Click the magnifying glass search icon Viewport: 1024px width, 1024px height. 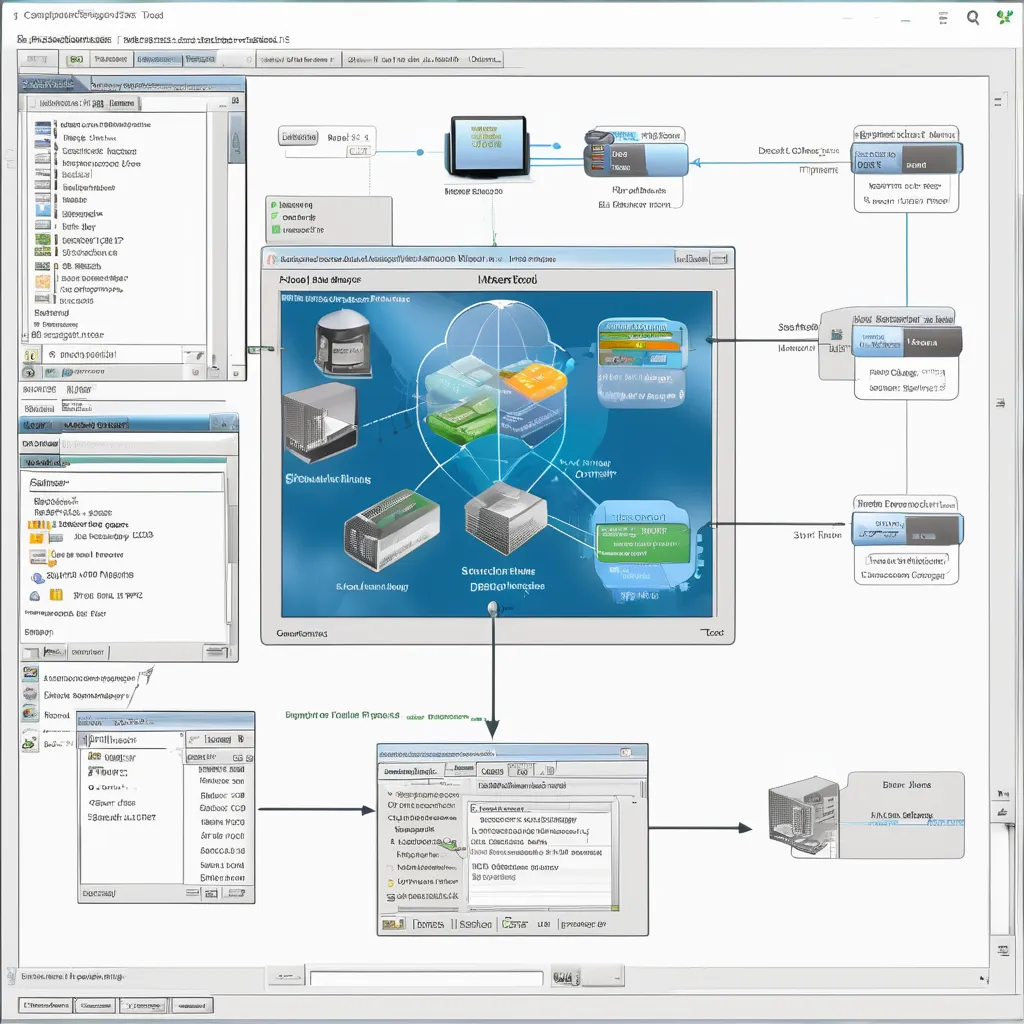[973, 17]
